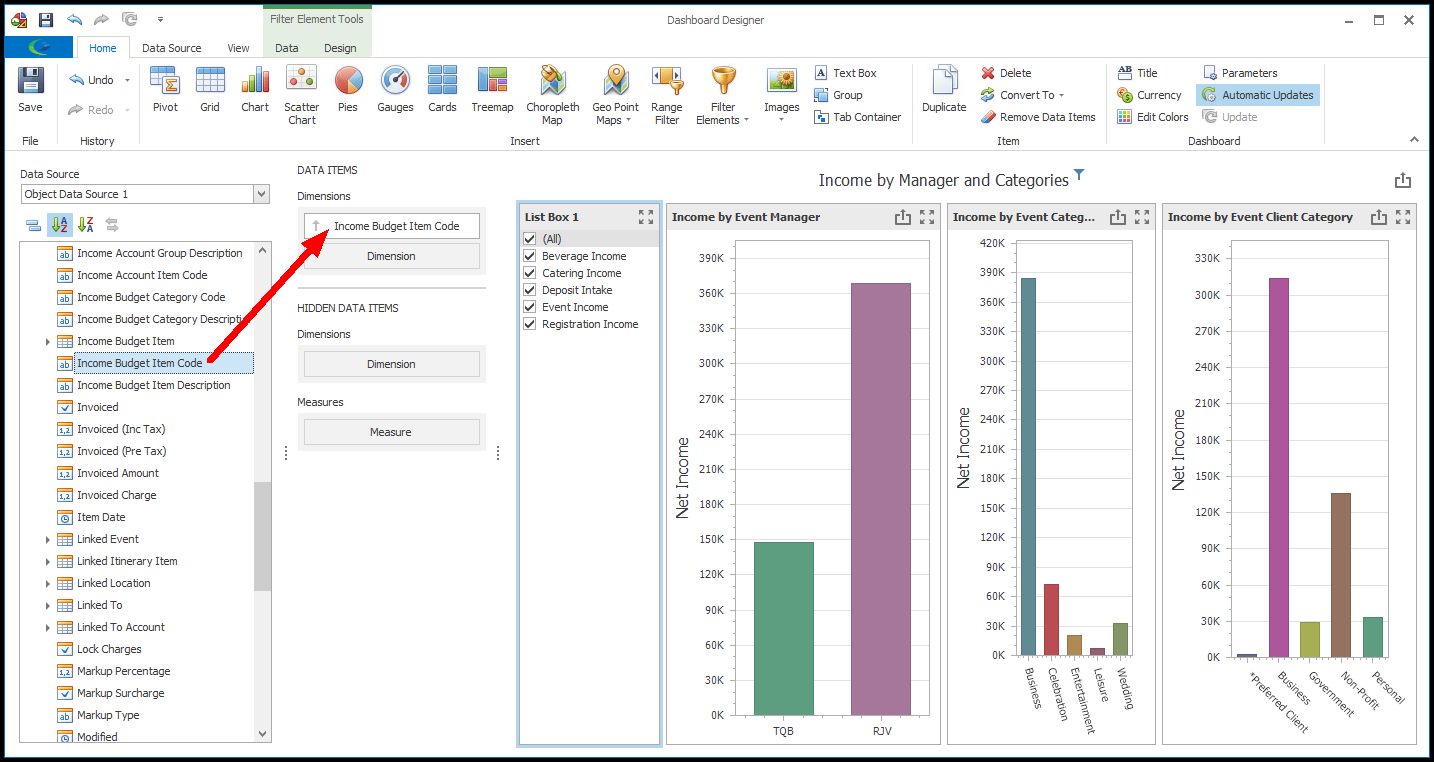Switch to the View tab
Screen dimensions: 1434x762
tap(238, 48)
